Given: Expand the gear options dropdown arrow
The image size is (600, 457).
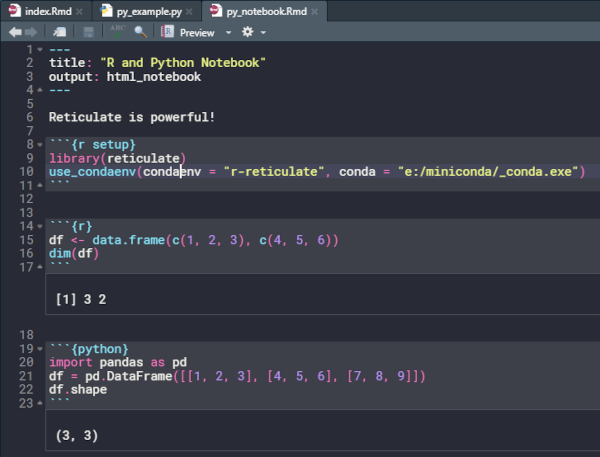Looking at the screenshot, I should tap(263, 33).
